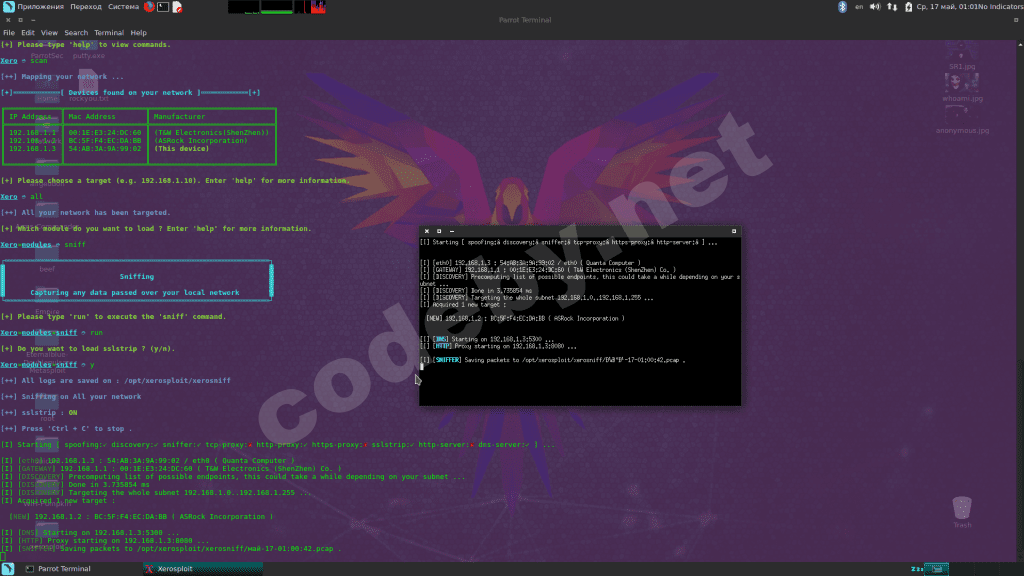Open the Parrot logo menu icon in top panel
The height and width of the screenshot is (576, 1024).
point(8,7)
